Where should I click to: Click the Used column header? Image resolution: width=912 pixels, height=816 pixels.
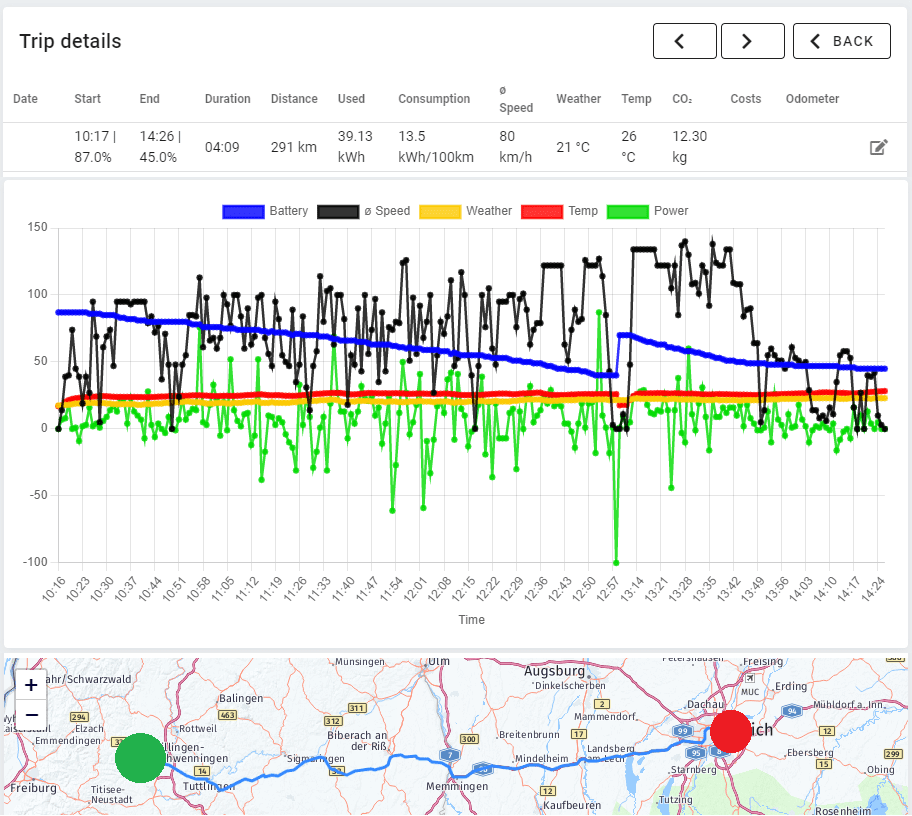(351, 99)
